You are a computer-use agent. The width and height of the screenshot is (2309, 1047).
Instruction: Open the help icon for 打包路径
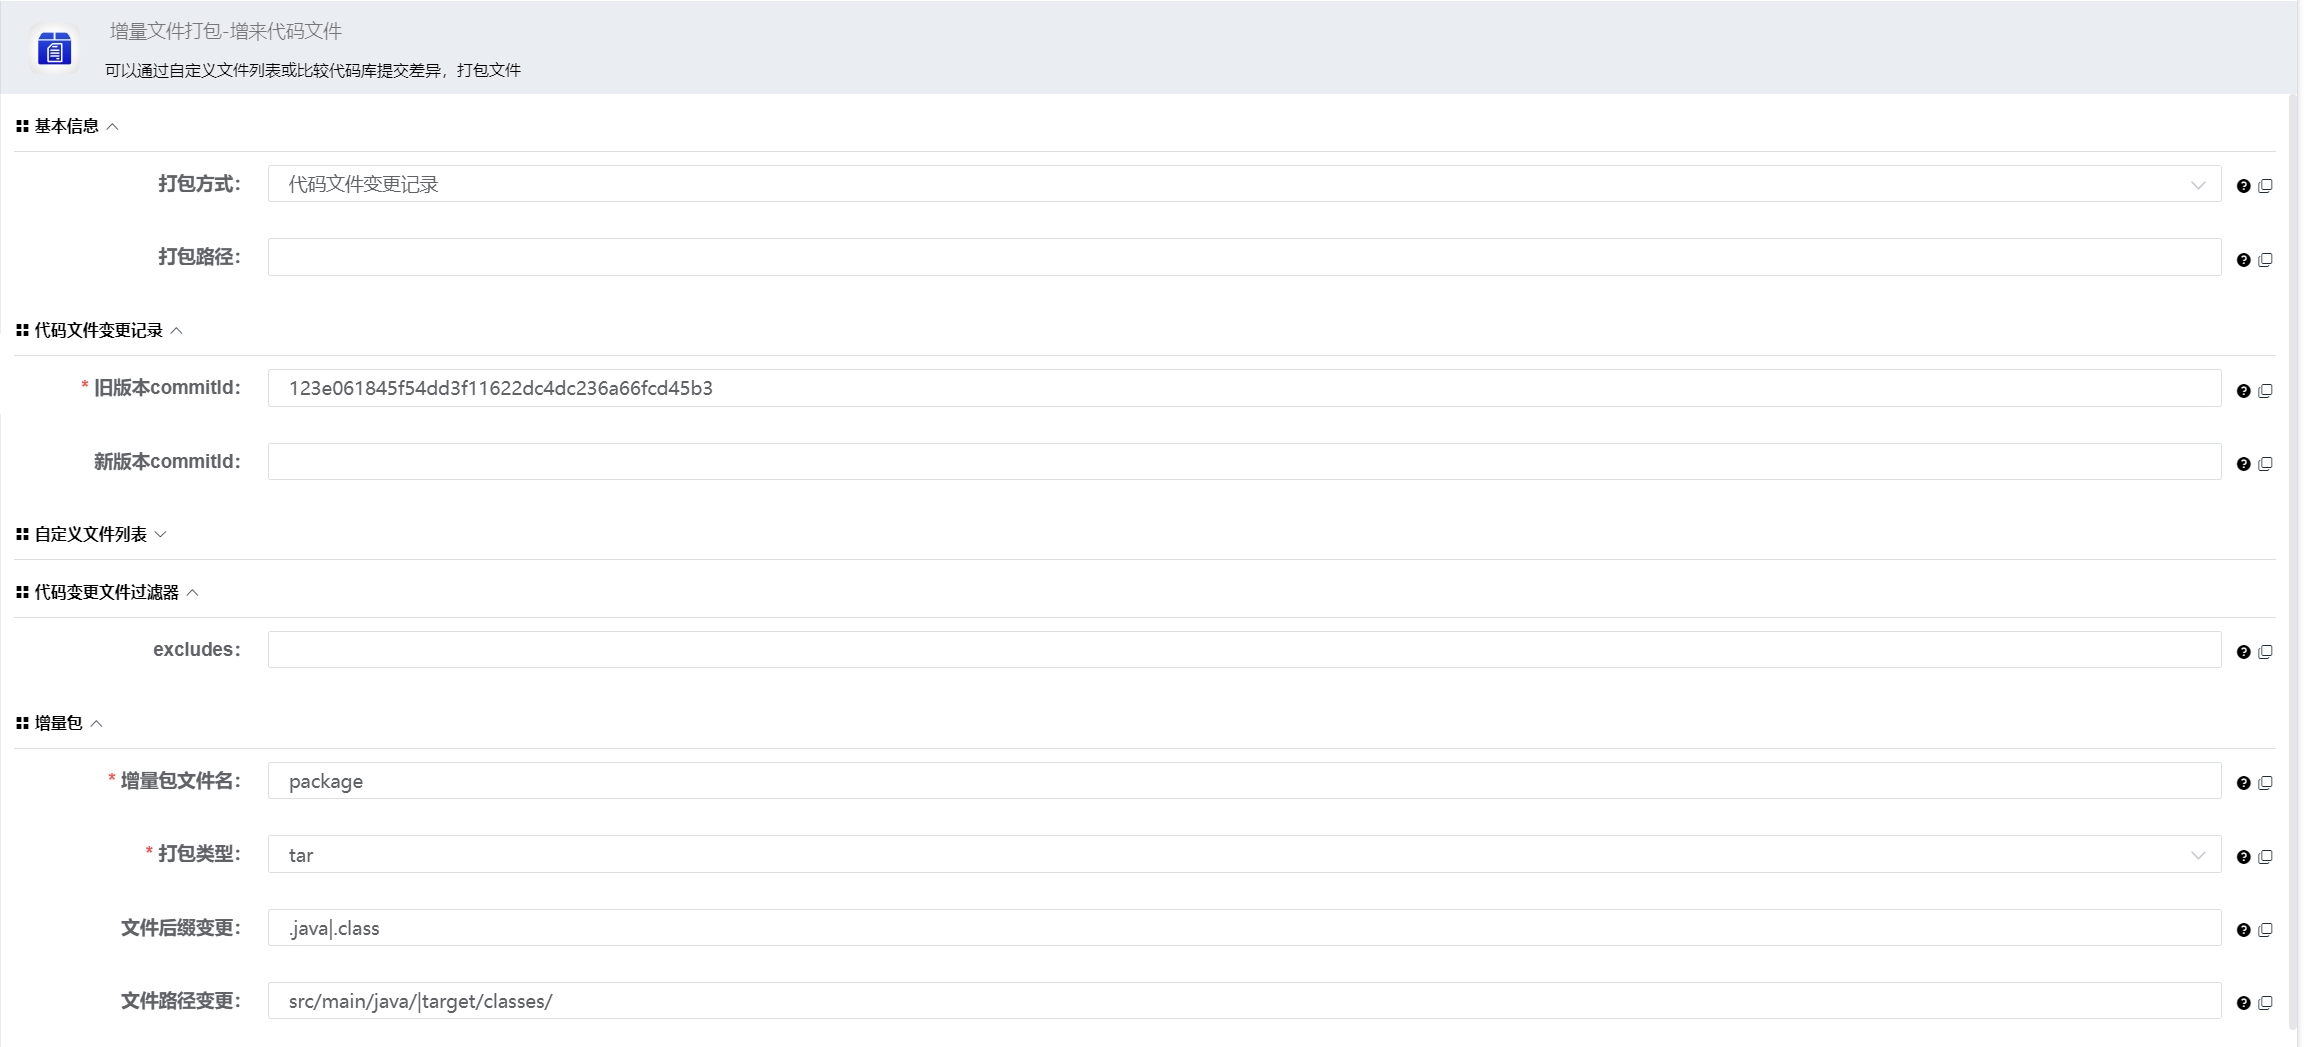[2245, 260]
